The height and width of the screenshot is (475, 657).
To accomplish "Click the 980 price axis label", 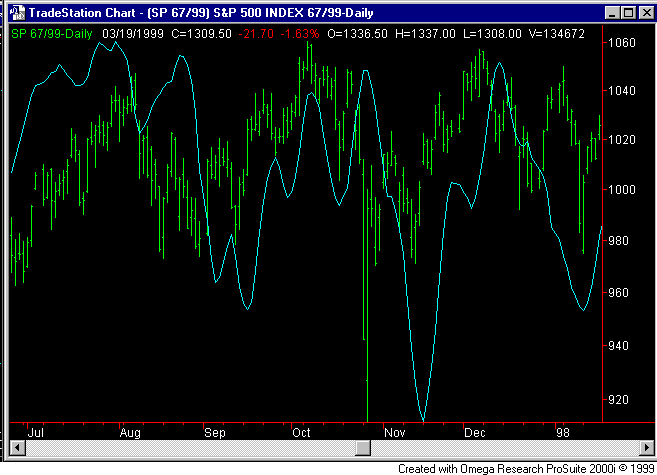I will (618, 241).
